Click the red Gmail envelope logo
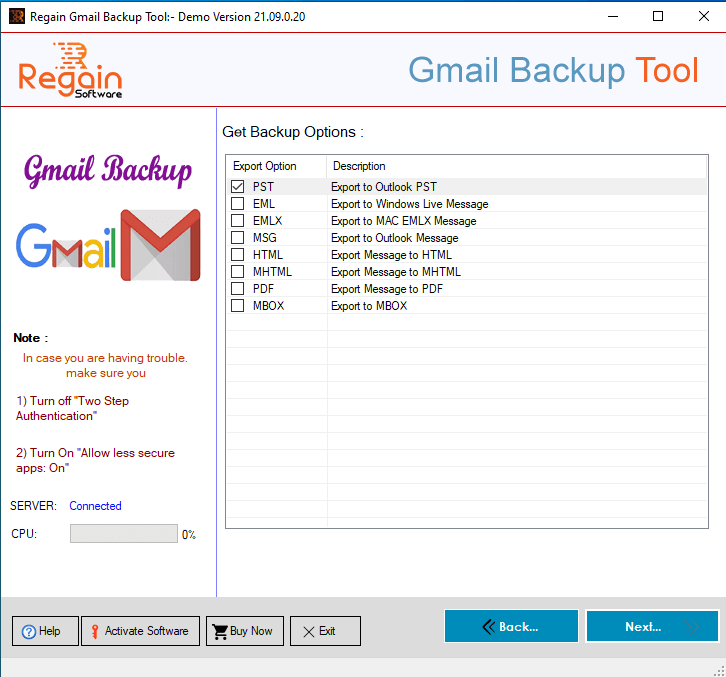726x677 pixels. [160, 245]
